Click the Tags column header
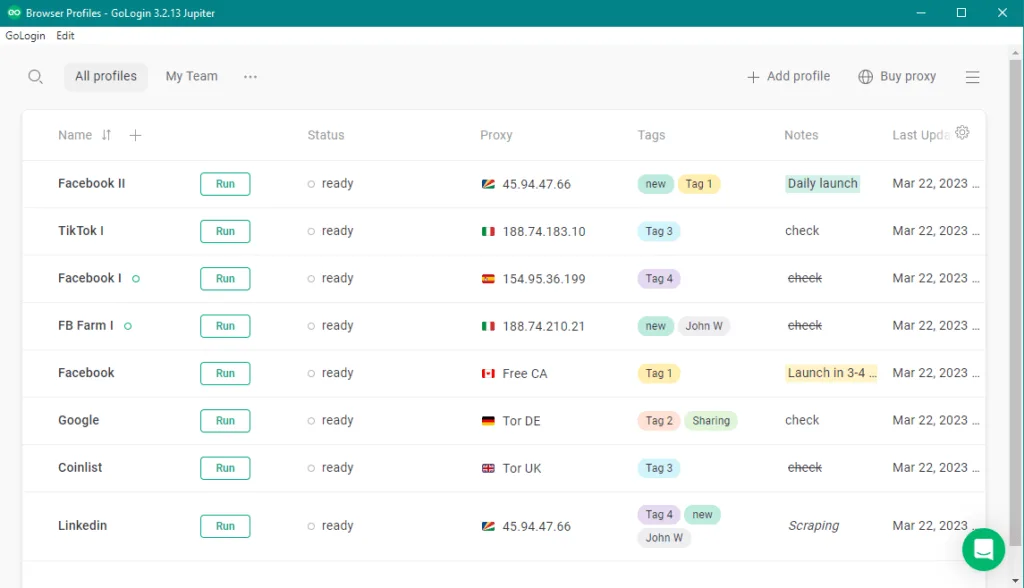 coord(651,135)
